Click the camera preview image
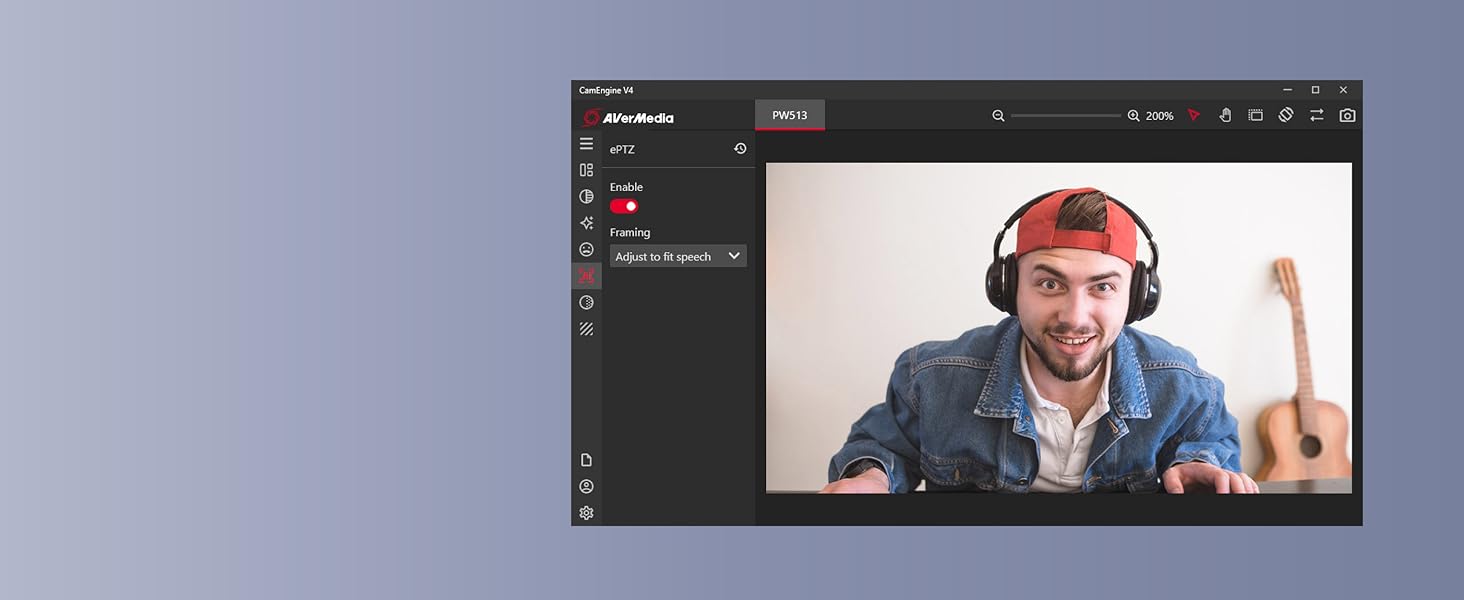1464x600 pixels. click(1058, 328)
